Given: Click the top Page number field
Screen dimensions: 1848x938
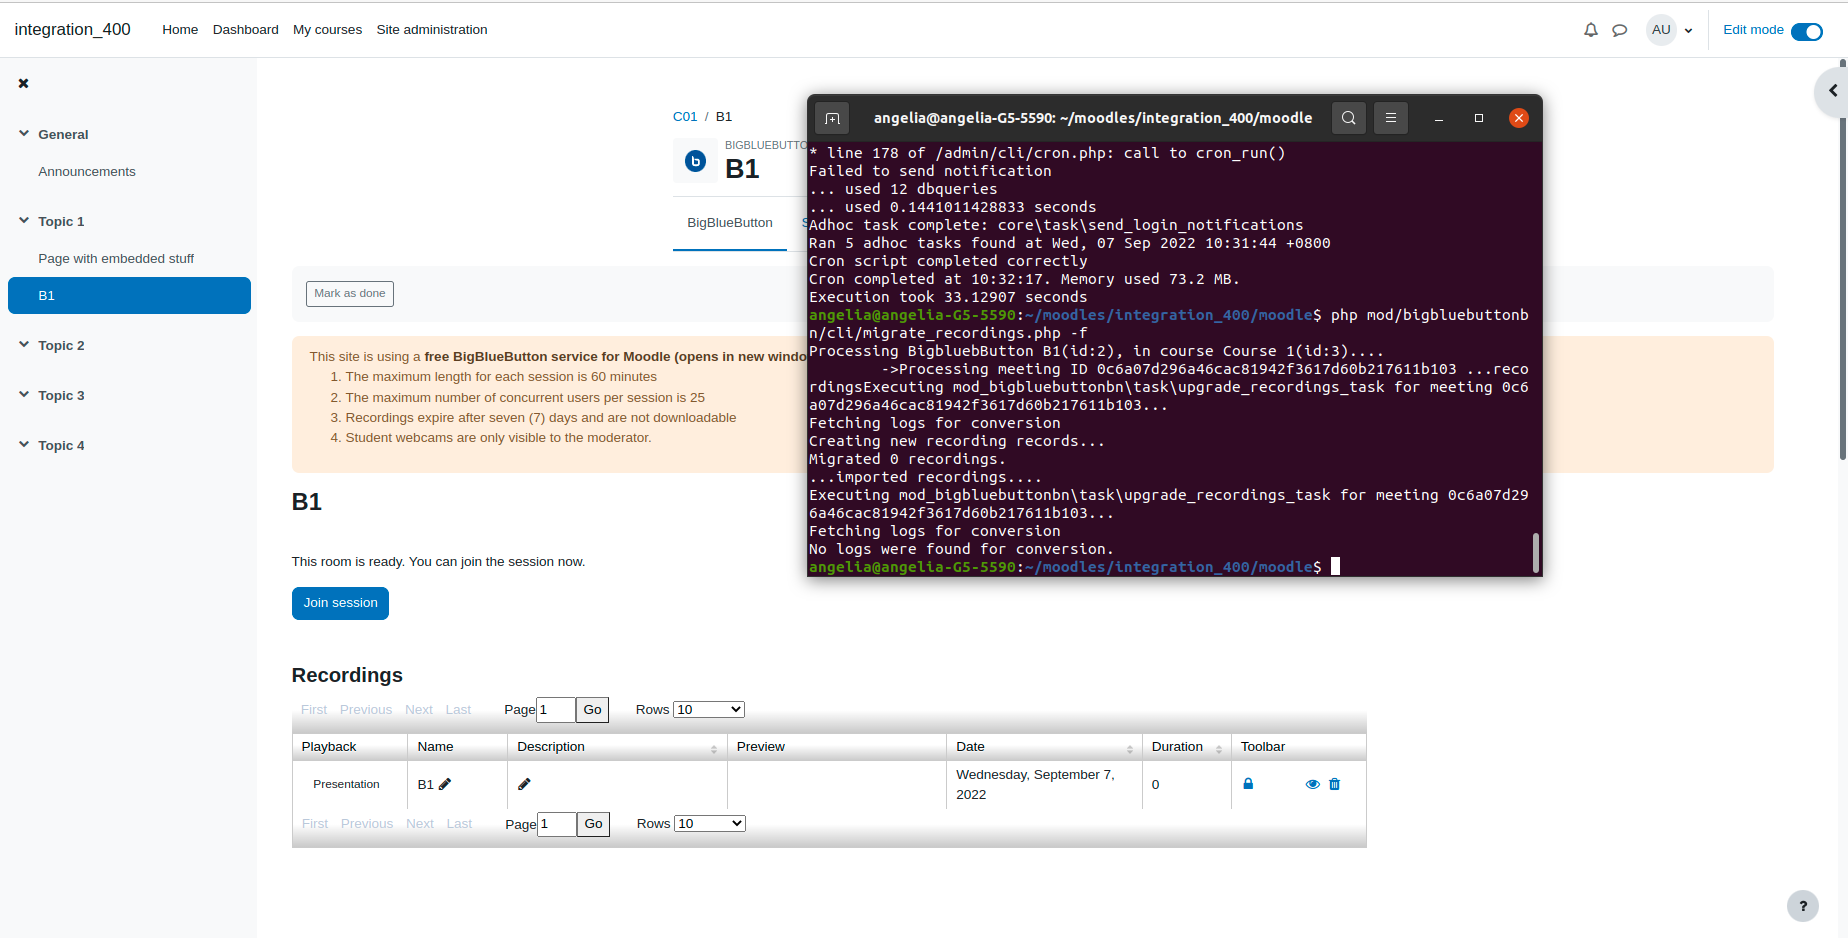Looking at the screenshot, I should 556,710.
